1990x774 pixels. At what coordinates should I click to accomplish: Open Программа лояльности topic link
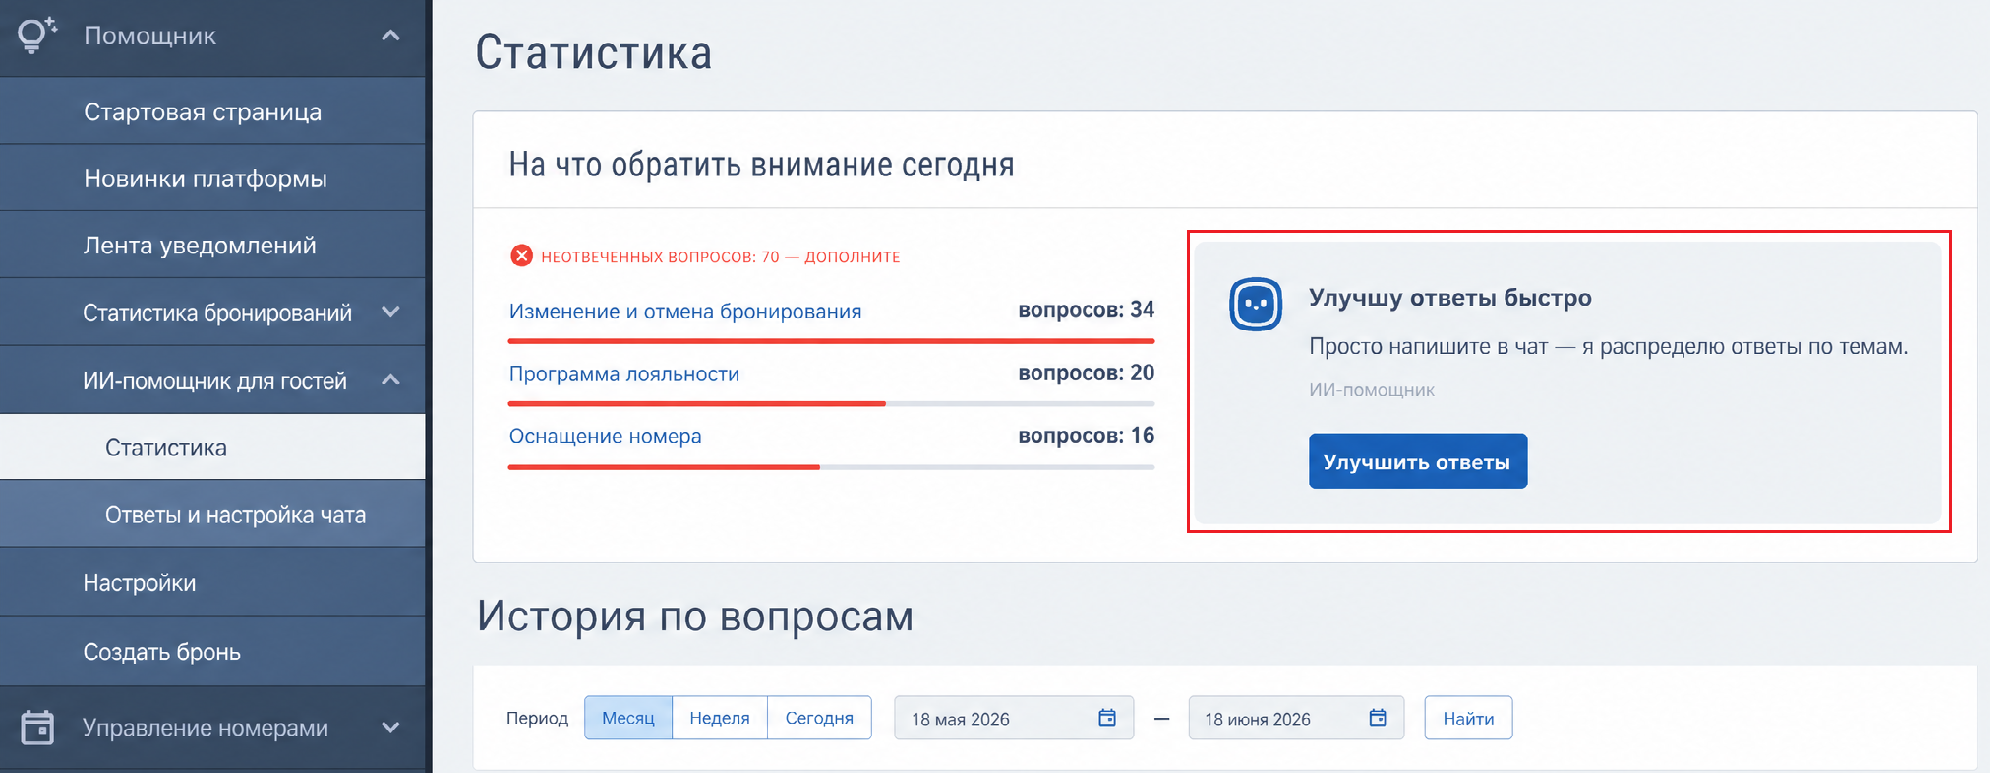[x=624, y=374]
